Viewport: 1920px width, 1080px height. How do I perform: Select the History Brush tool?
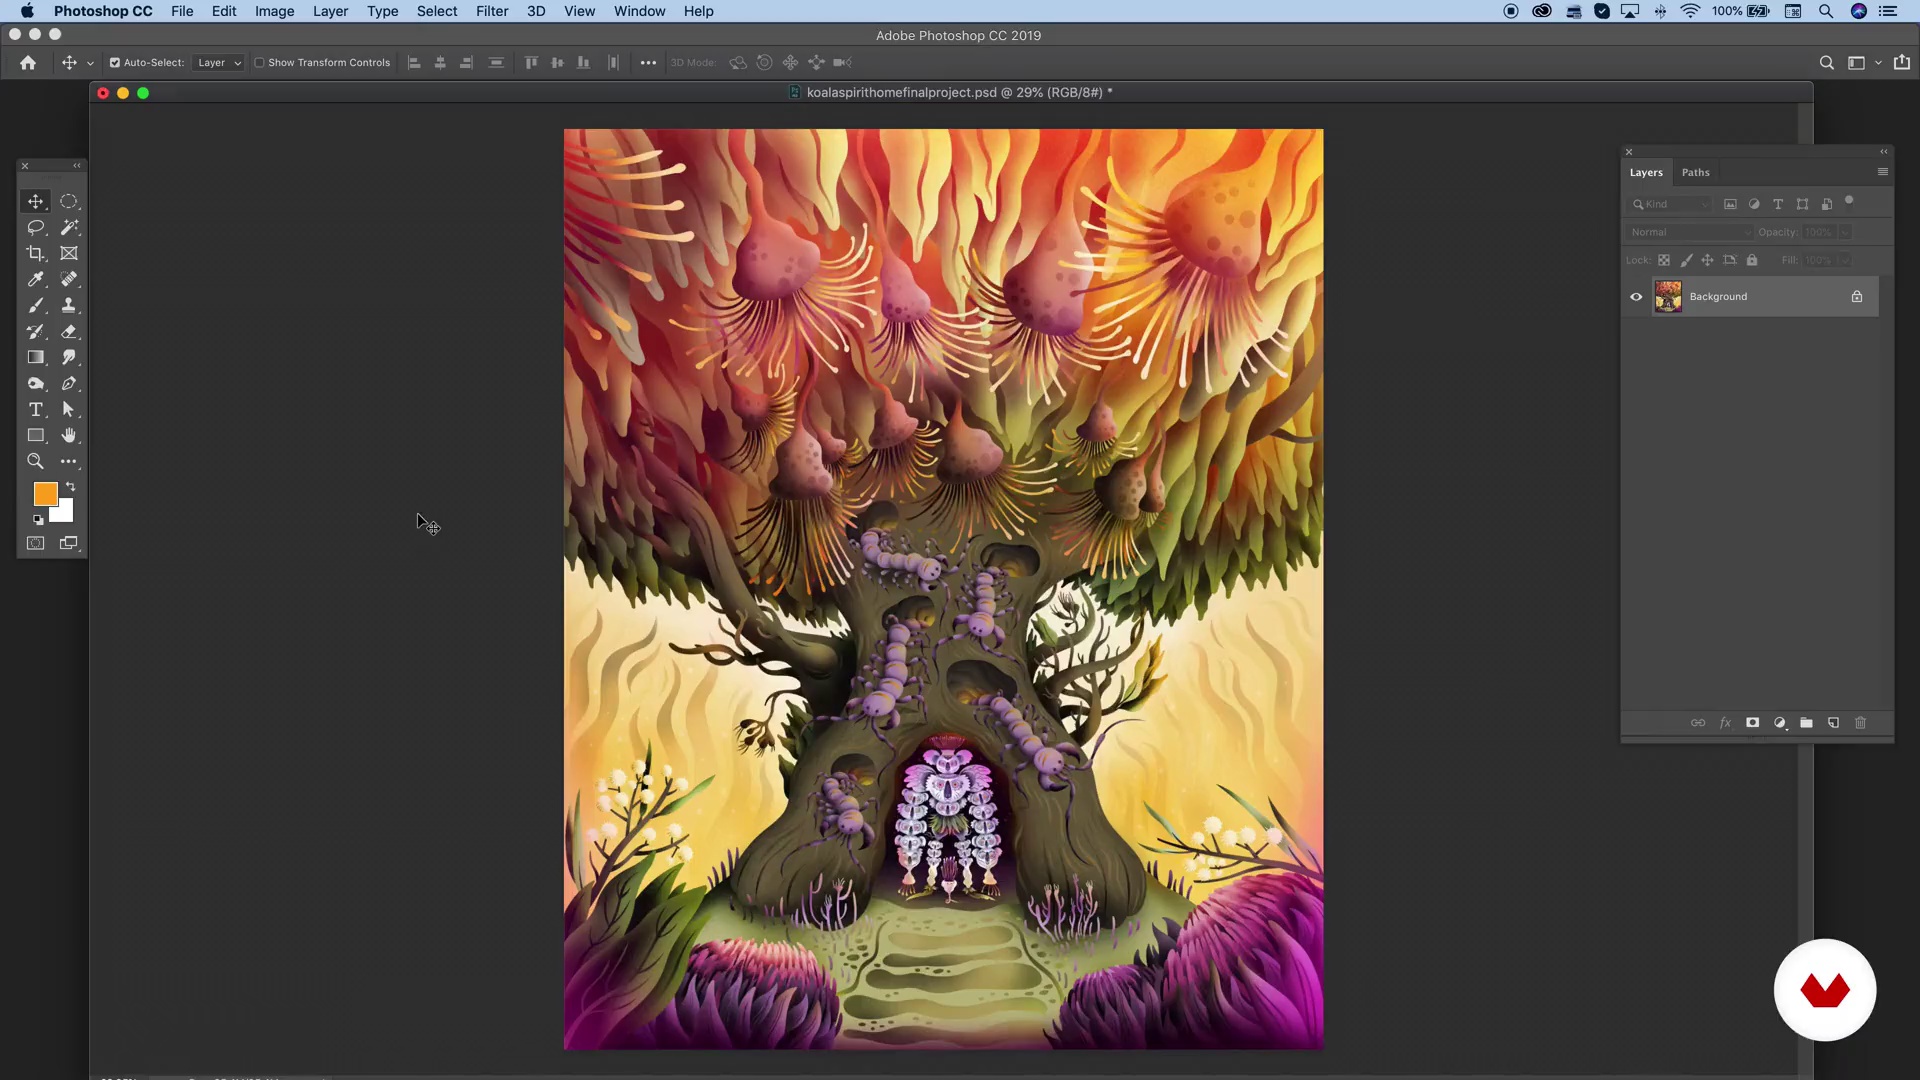coord(36,331)
